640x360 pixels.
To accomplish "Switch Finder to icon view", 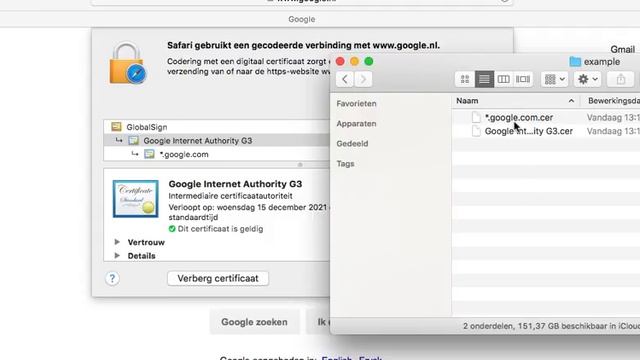I will click(x=465, y=79).
